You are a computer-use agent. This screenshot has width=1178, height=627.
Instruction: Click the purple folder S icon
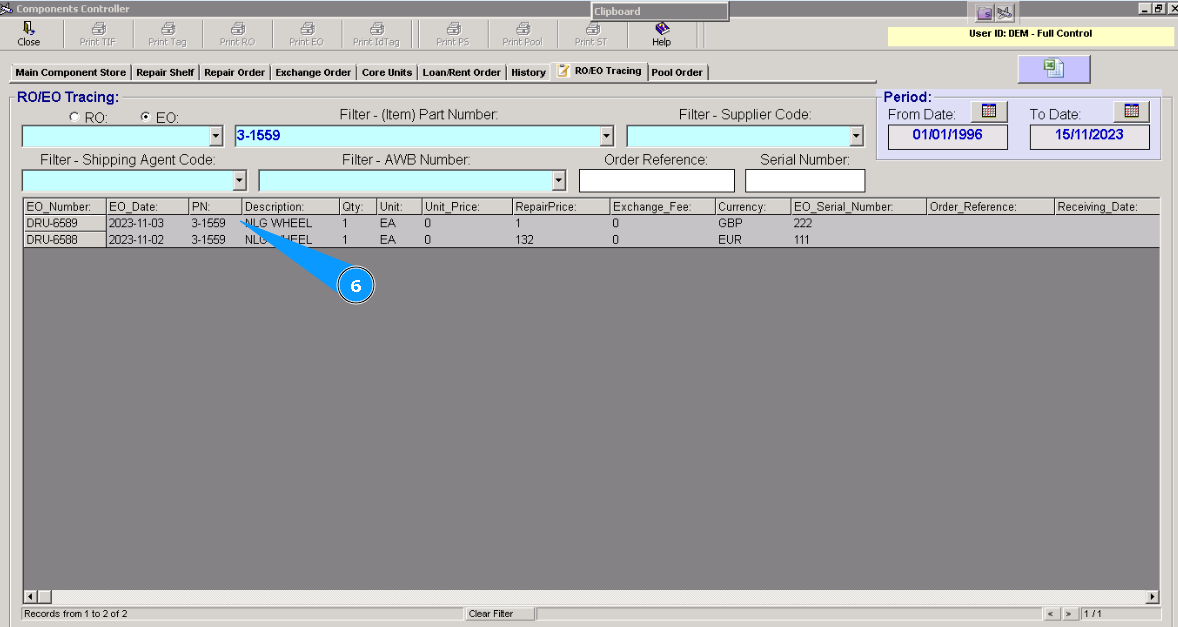point(984,13)
